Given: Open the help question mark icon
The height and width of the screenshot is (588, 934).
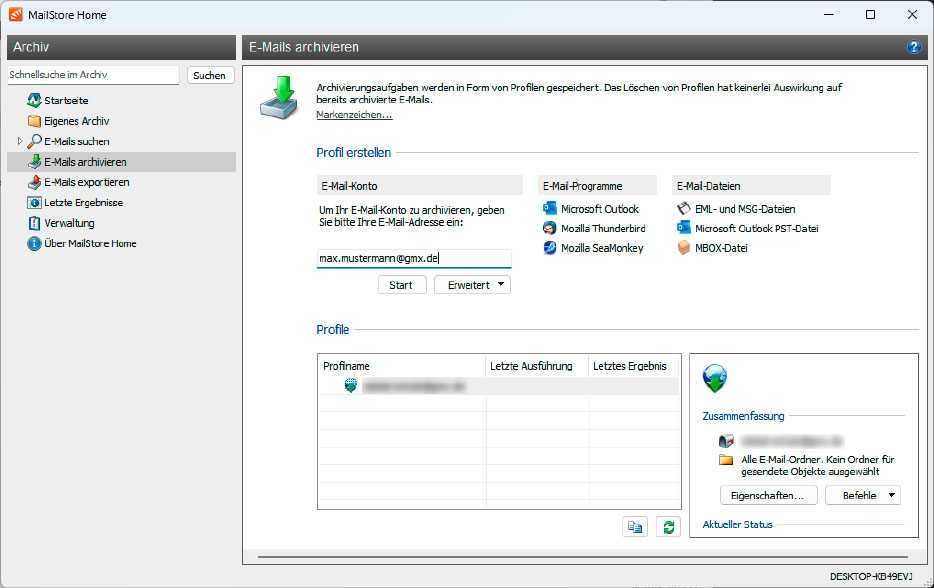Looking at the screenshot, I should (914, 47).
